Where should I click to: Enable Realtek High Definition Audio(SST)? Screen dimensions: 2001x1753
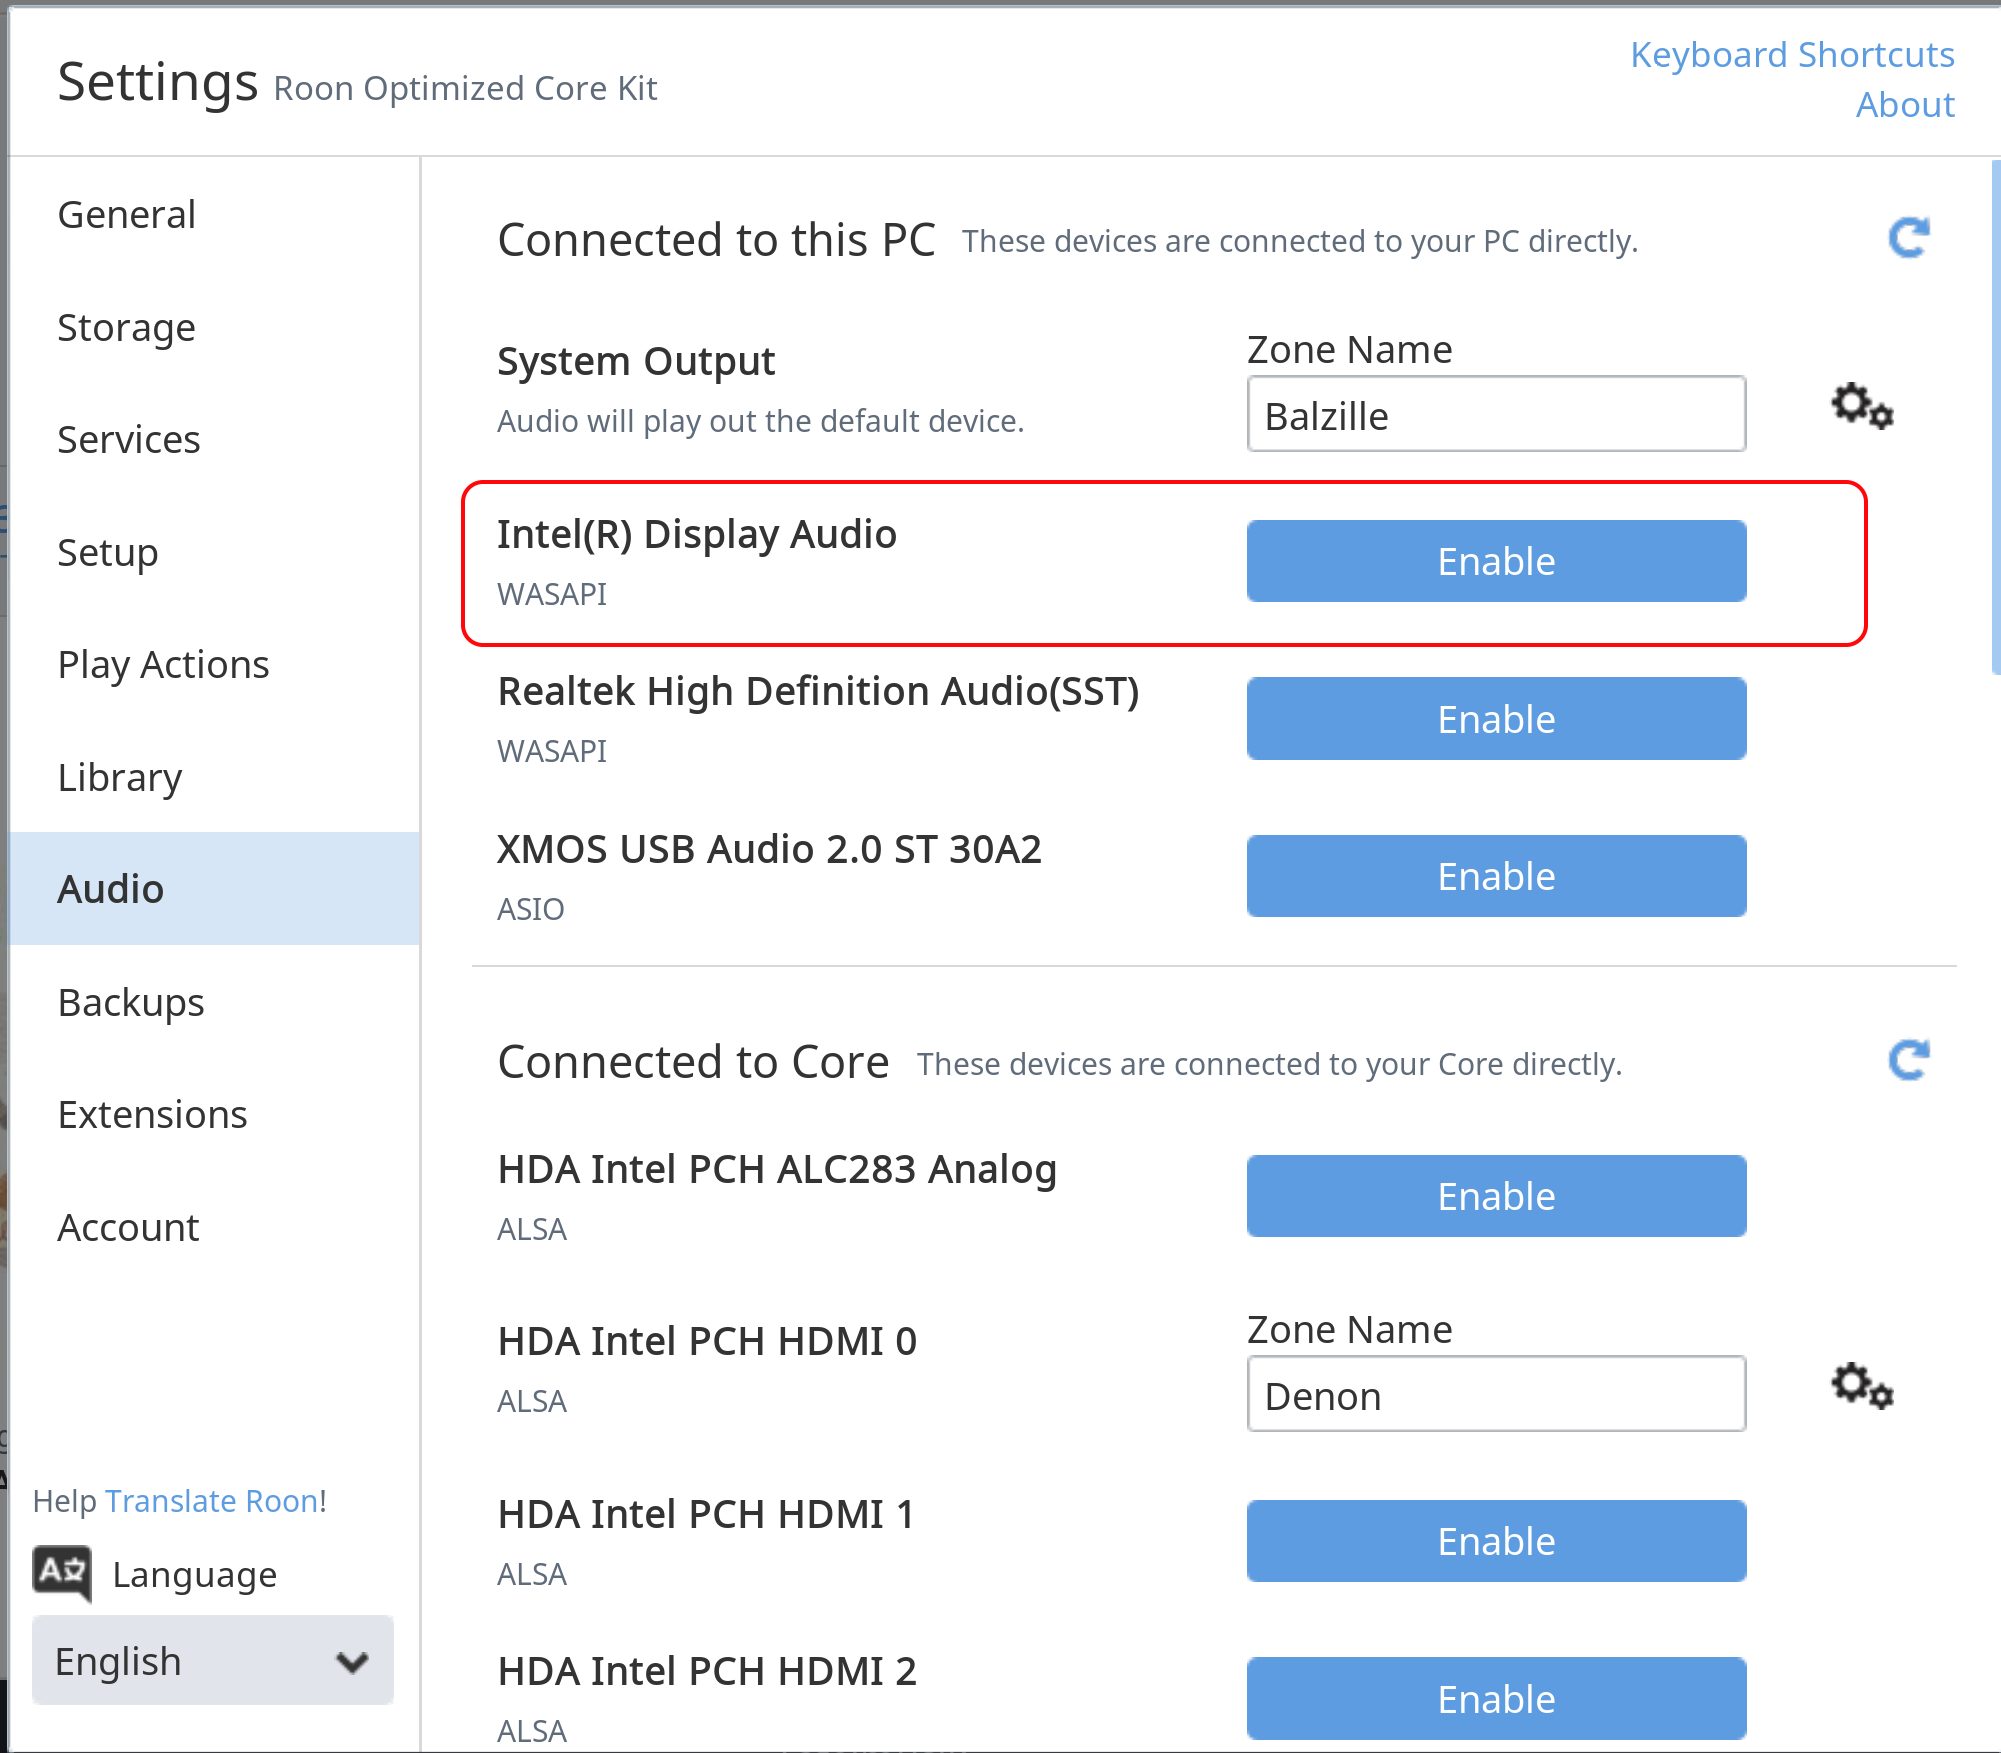pyautogui.click(x=1496, y=719)
